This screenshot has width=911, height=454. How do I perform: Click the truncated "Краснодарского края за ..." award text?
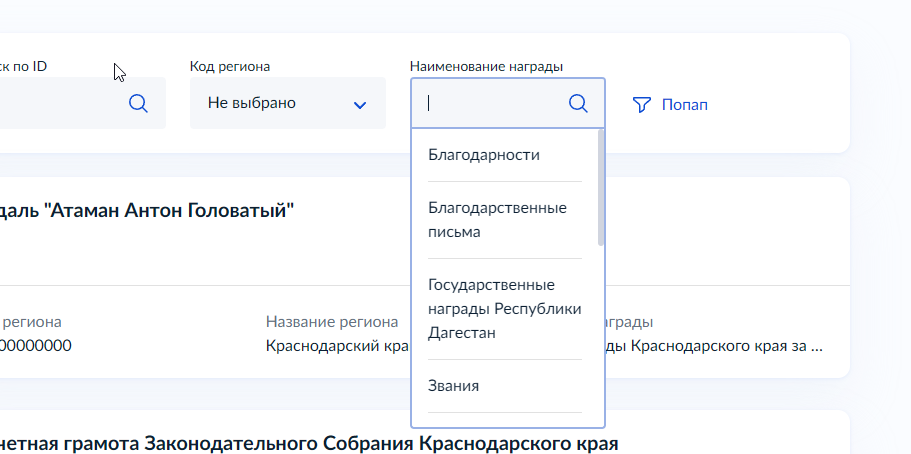point(720,346)
